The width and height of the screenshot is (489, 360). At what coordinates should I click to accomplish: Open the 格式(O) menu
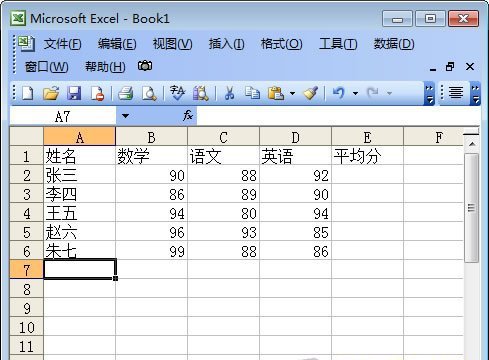coord(282,44)
